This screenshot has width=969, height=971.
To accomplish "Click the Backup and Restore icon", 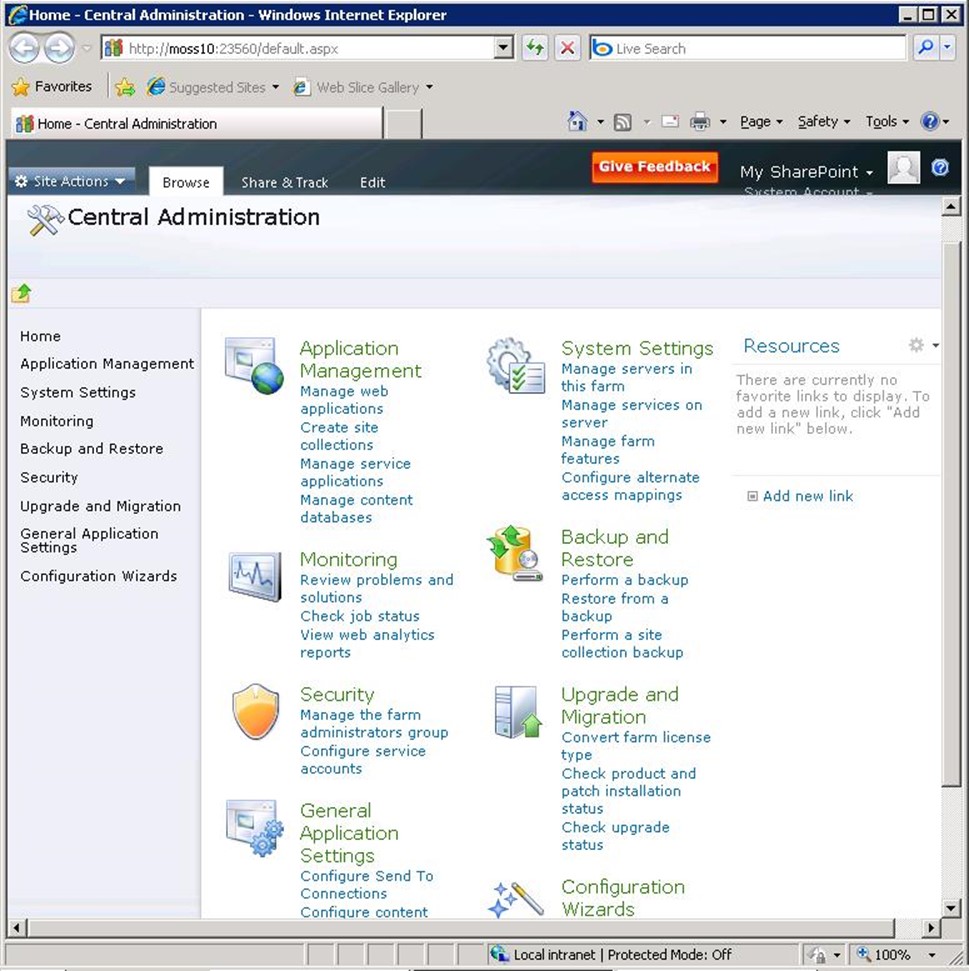I will (x=516, y=555).
